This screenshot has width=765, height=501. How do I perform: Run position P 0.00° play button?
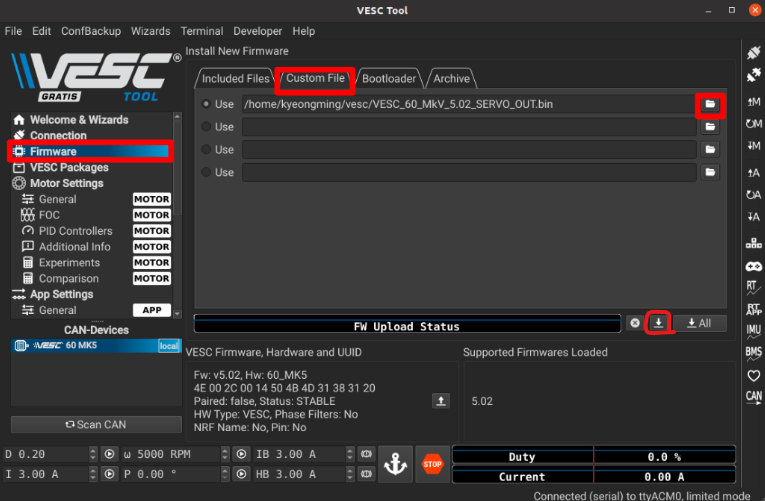(x=241, y=474)
